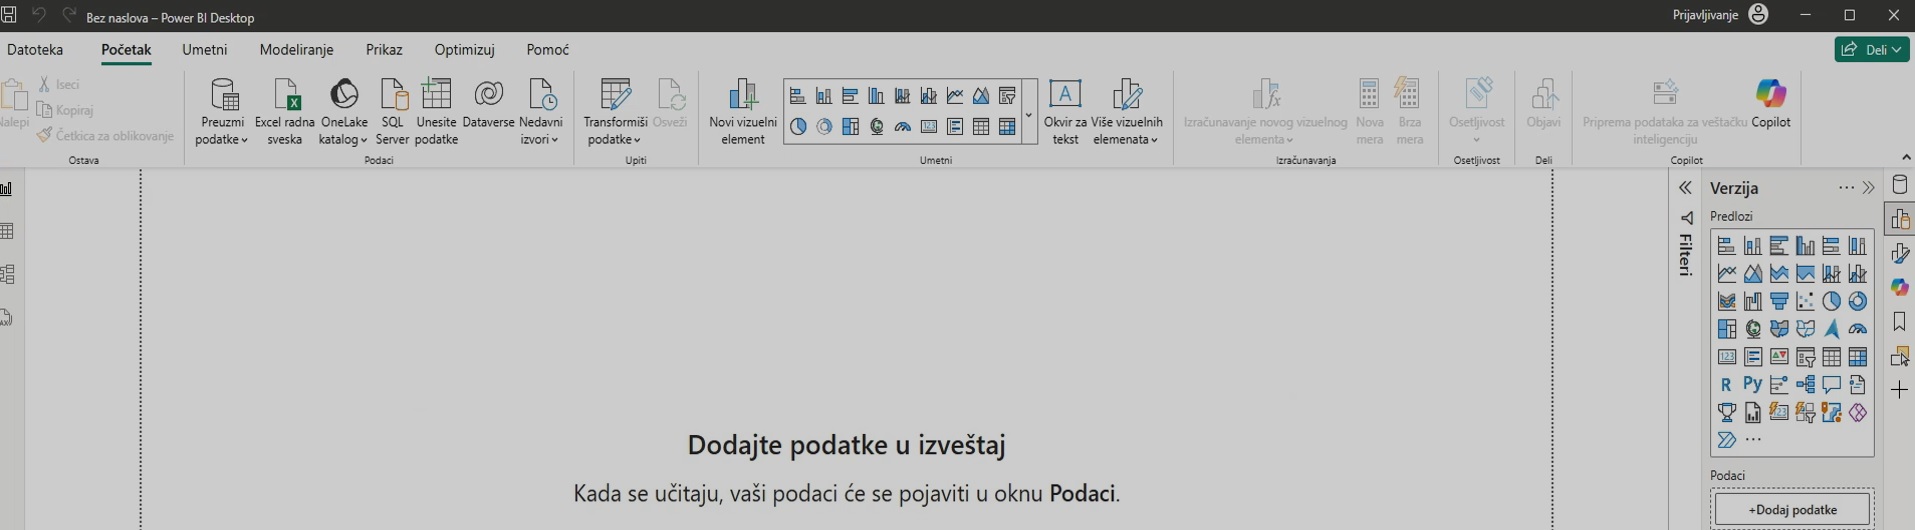The height and width of the screenshot is (530, 1915).
Task: Pick the pie chart in Verzija pane
Action: pyautogui.click(x=1831, y=301)
